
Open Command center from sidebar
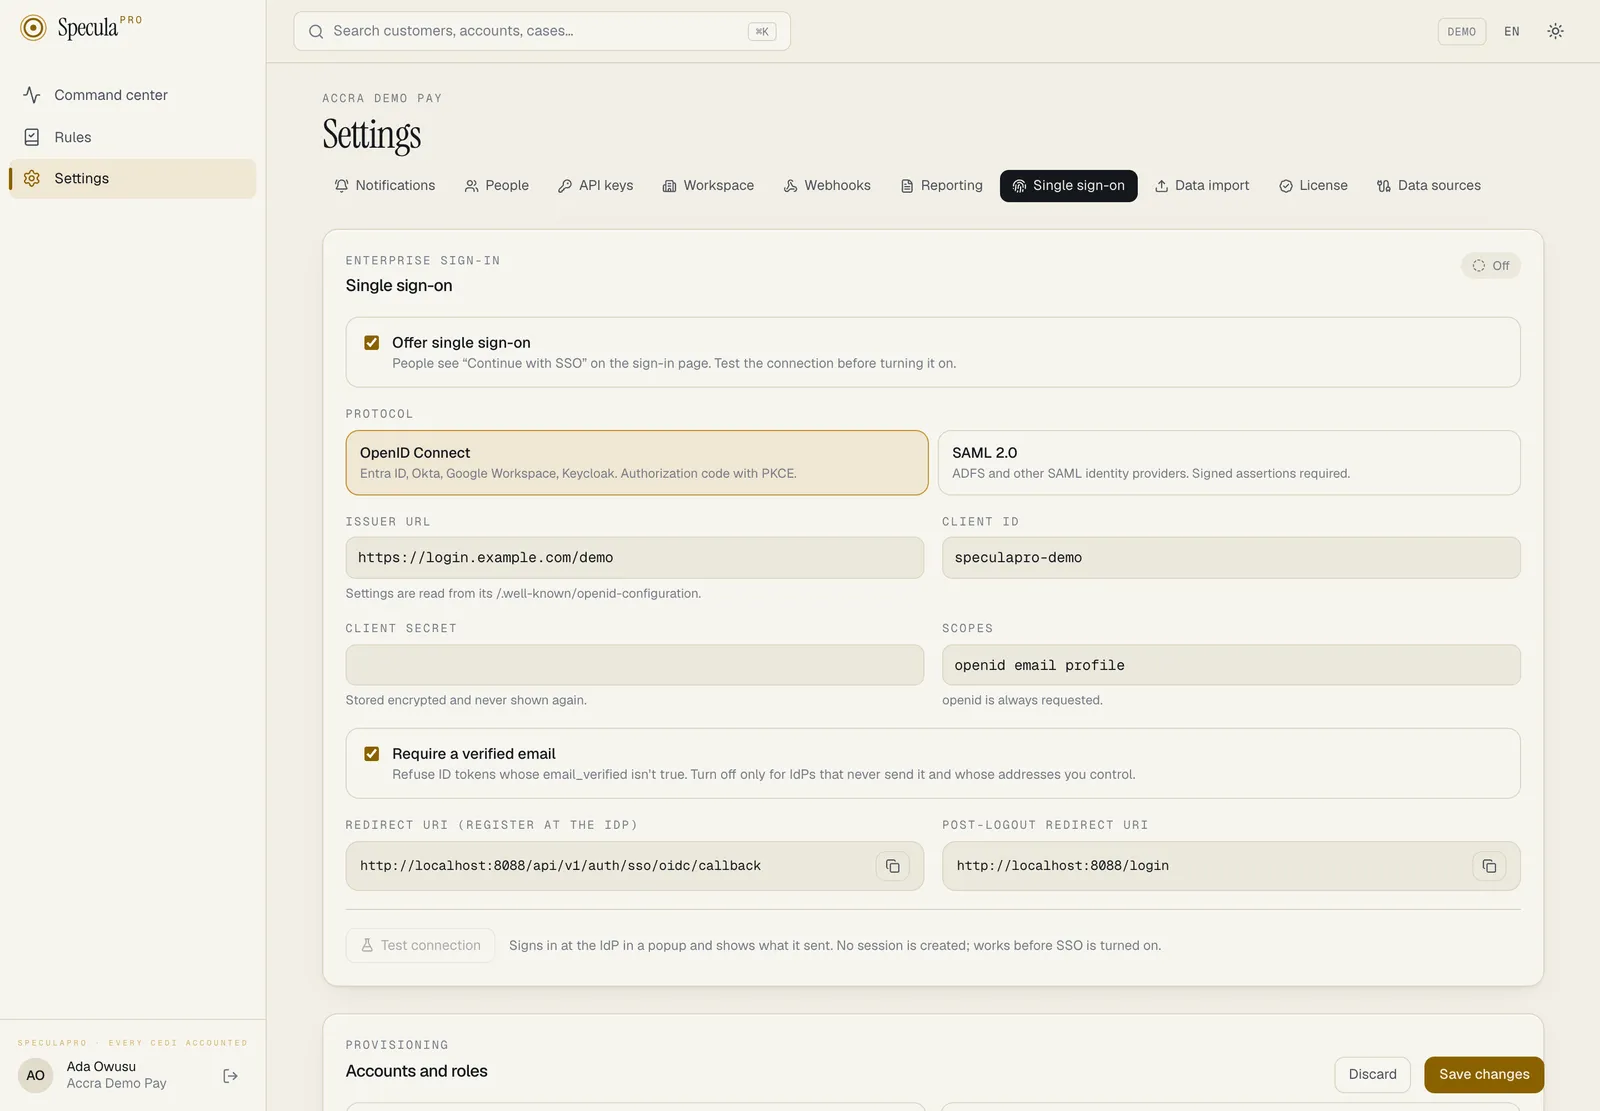click(x=132, y=95)
